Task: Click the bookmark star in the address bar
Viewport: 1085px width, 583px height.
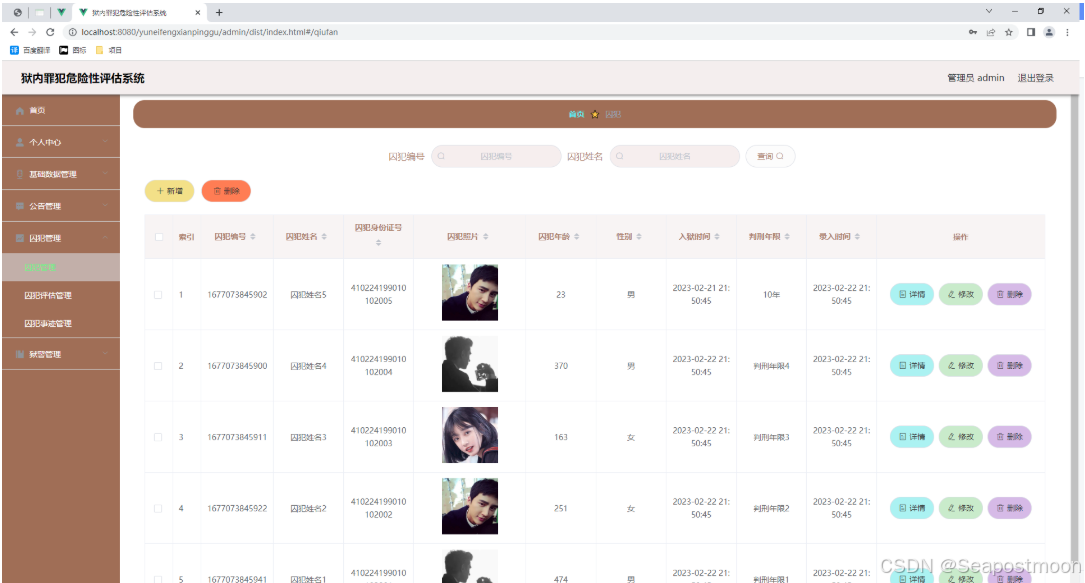Action: [1010, 31]
